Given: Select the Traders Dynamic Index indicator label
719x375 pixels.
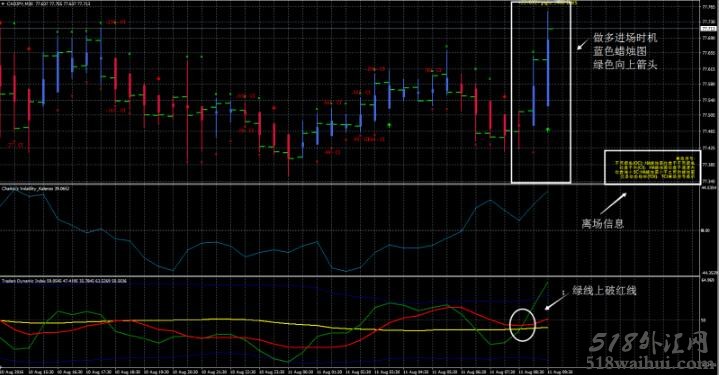Looking at the screenshot, I should point(64,281).
